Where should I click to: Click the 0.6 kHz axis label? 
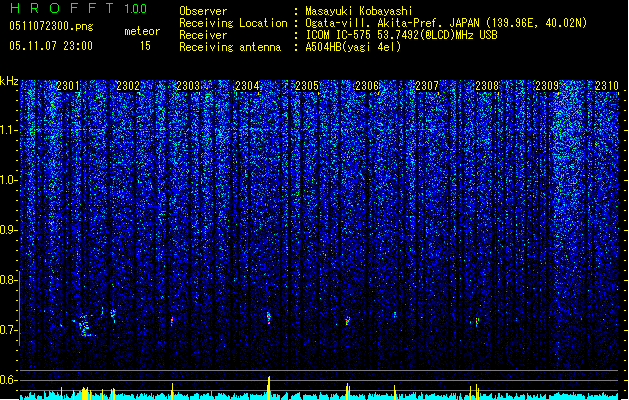8,380
